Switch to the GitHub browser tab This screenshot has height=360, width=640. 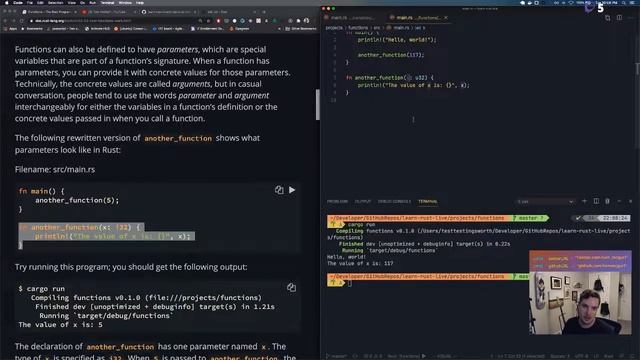coord(168,12)
